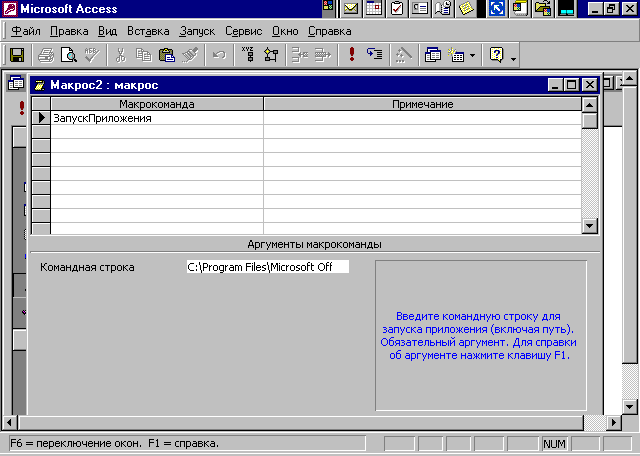The image size is (640, 456).
Task: Open the toolbar options arrow beside help icon
Action: pyautogui.click(x=513, y=59)
